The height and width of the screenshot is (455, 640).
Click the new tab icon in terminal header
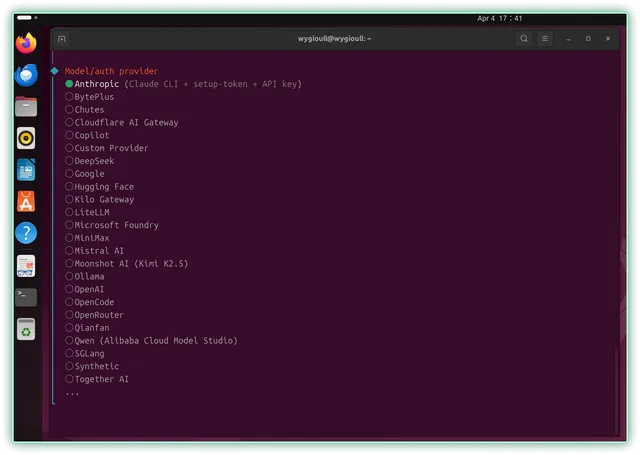click(62, 39)
